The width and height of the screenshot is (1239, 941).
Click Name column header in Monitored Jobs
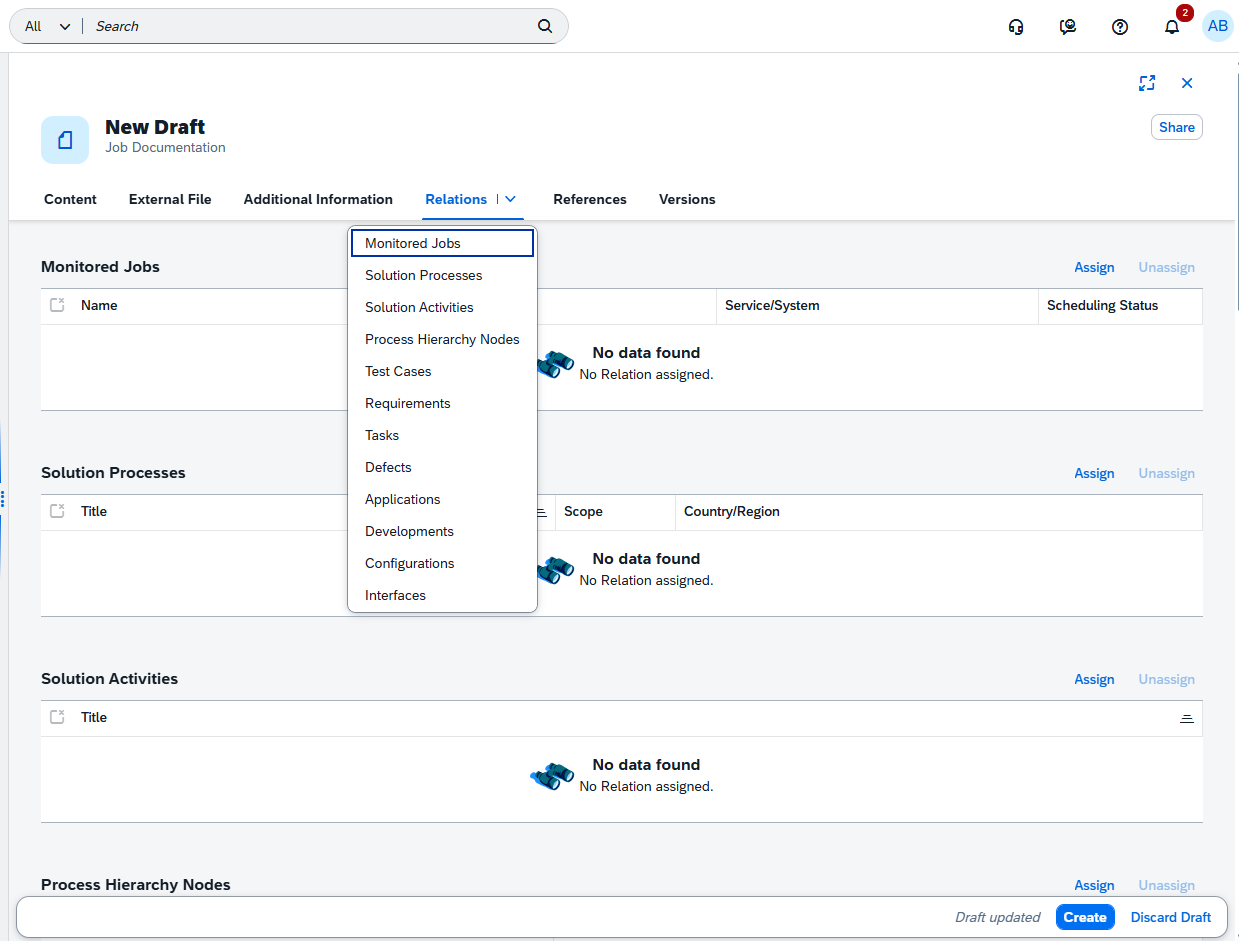pyautogui.click(x=99, y=305)
